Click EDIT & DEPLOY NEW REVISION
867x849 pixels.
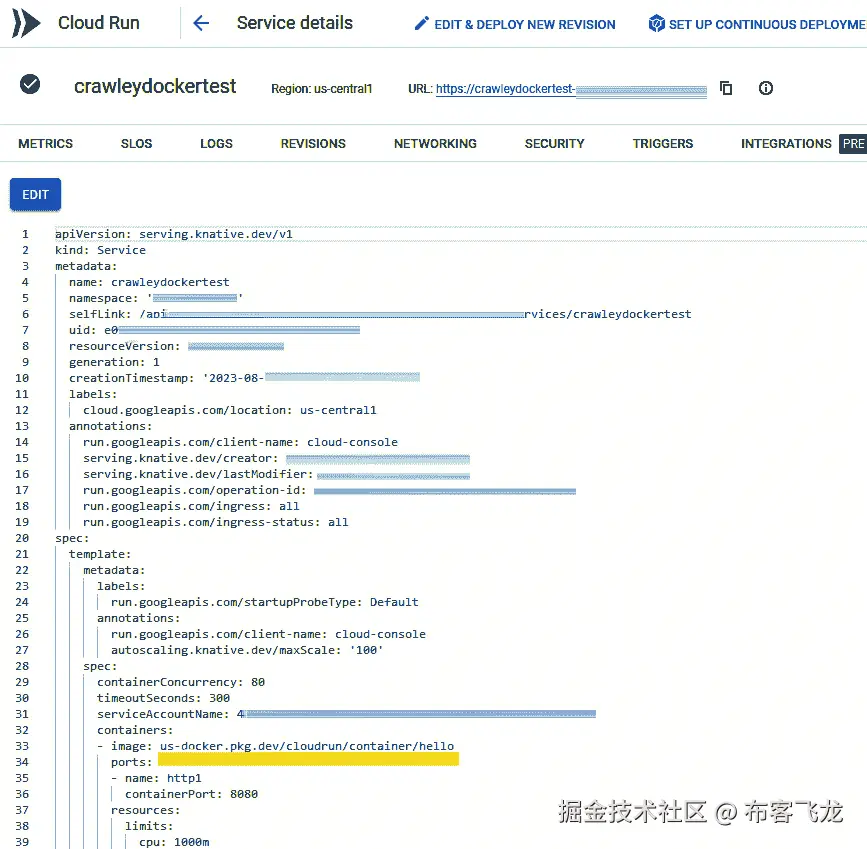[520, 23]
